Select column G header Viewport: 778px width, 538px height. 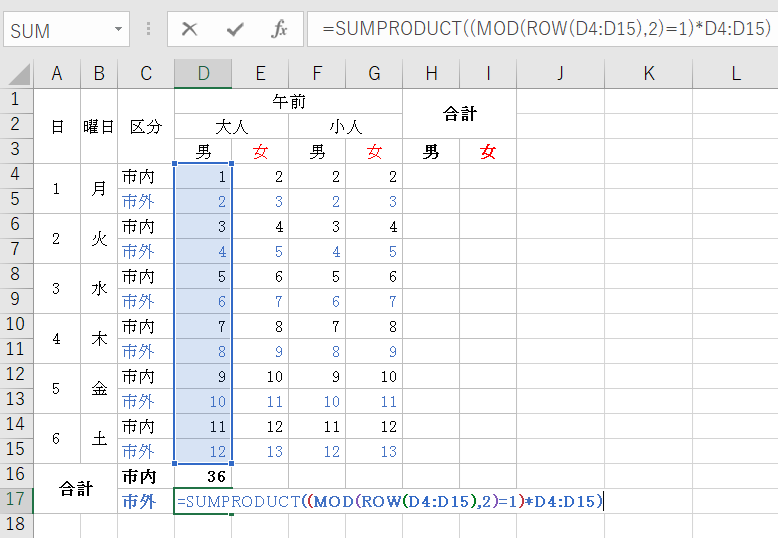[374, 73]
